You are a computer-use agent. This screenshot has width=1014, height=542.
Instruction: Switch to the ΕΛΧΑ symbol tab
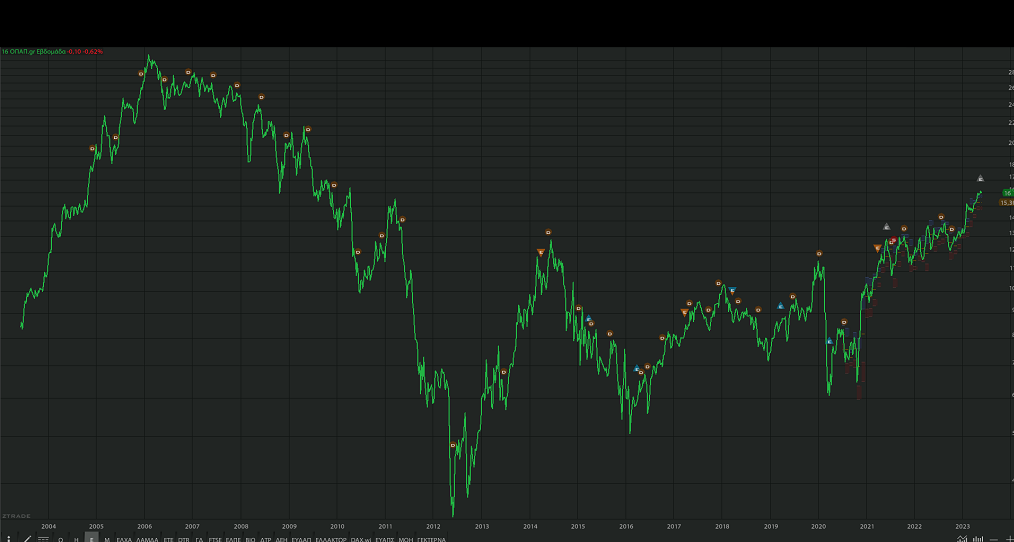(x=124, y=539)
